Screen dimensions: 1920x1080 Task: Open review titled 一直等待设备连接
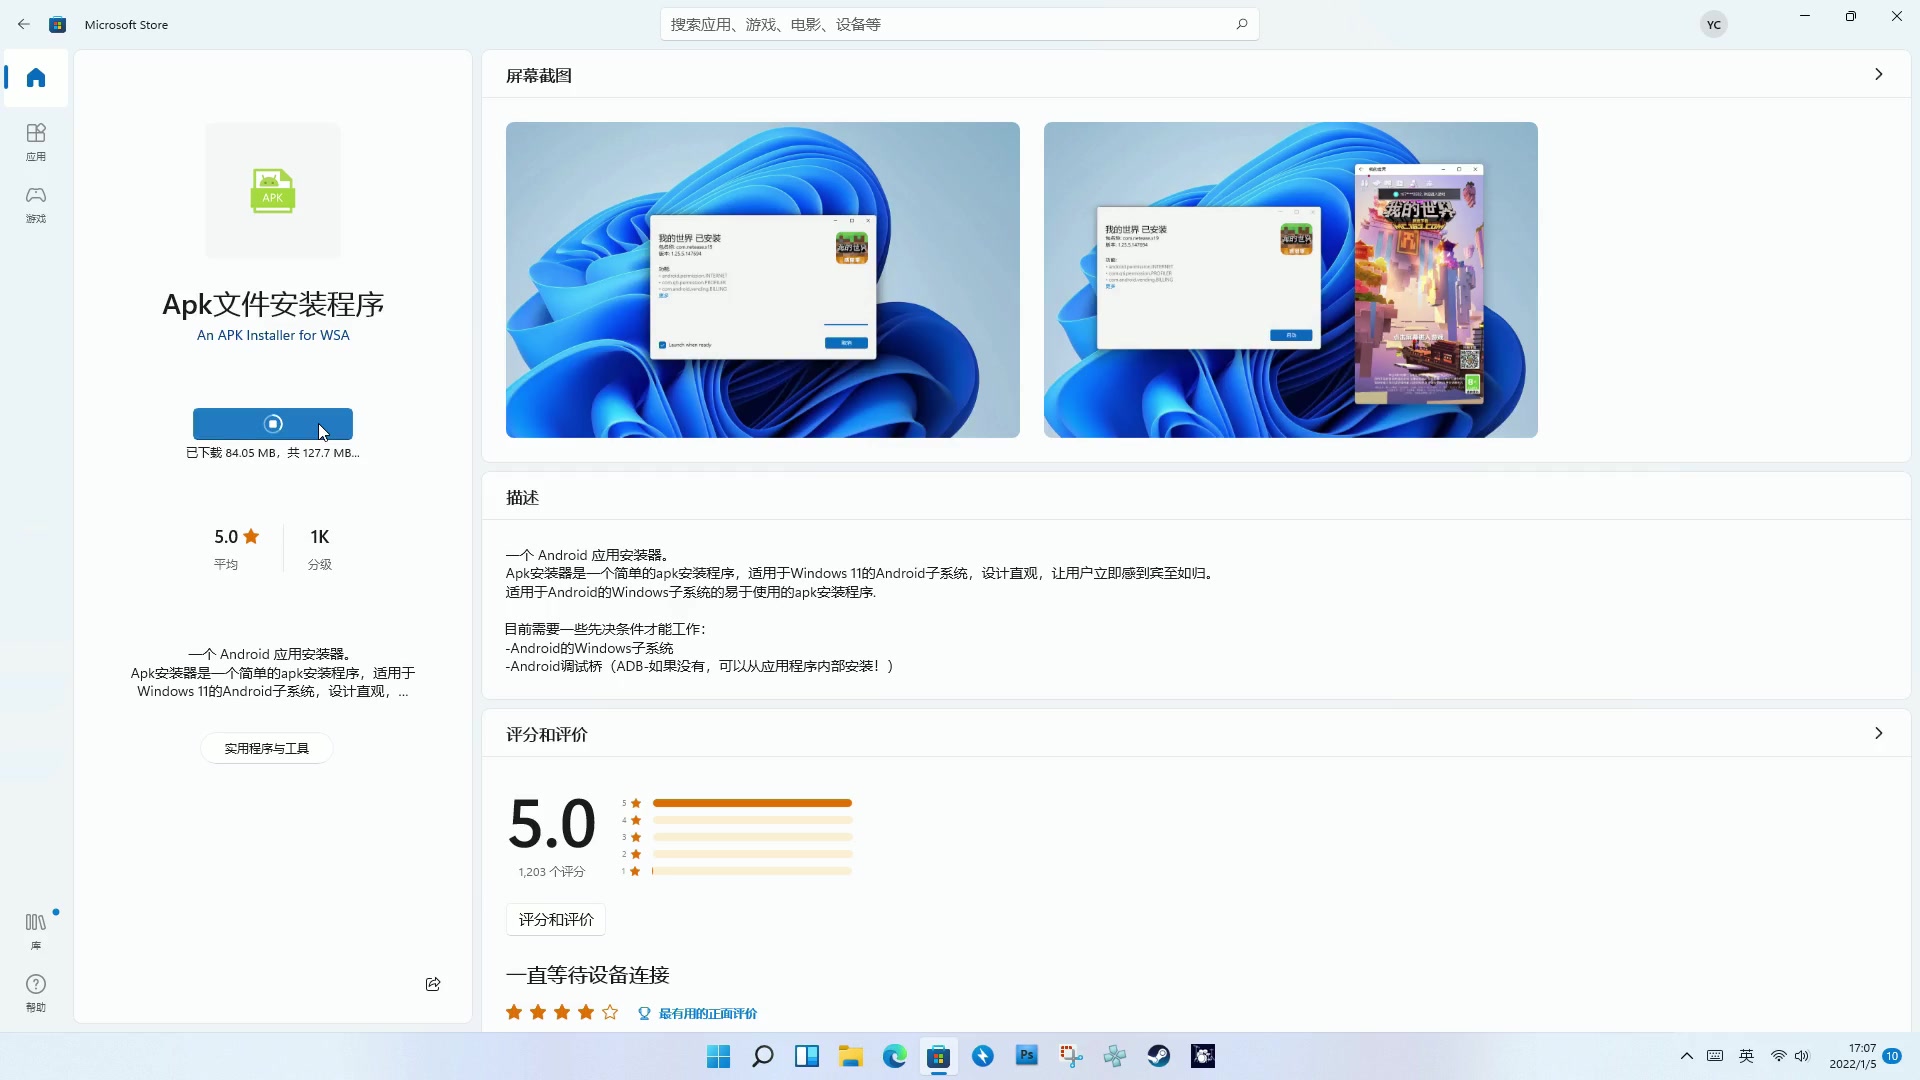(588, 975)
